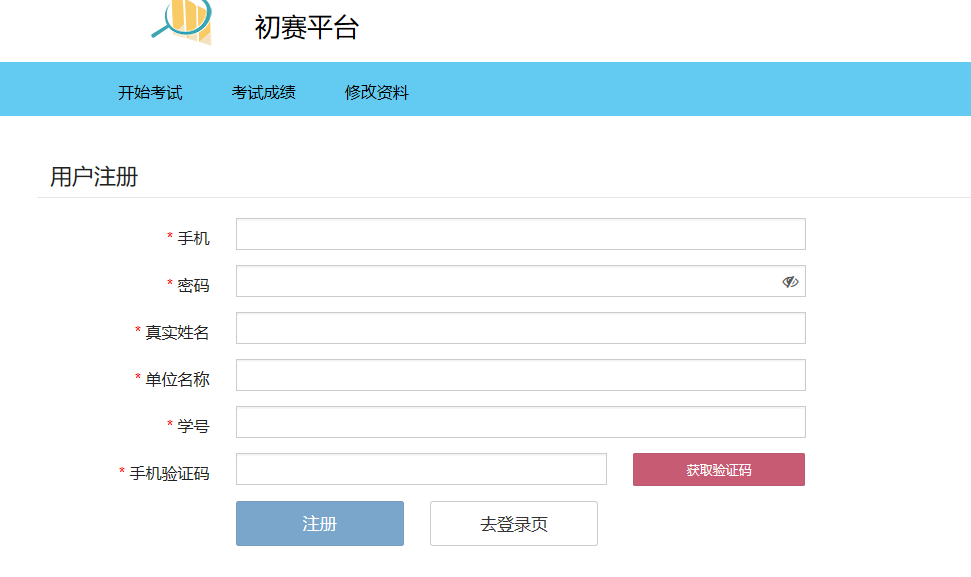Click the 获取验证码 button
This screenshot has width=971, height=577.
[719, 469]
